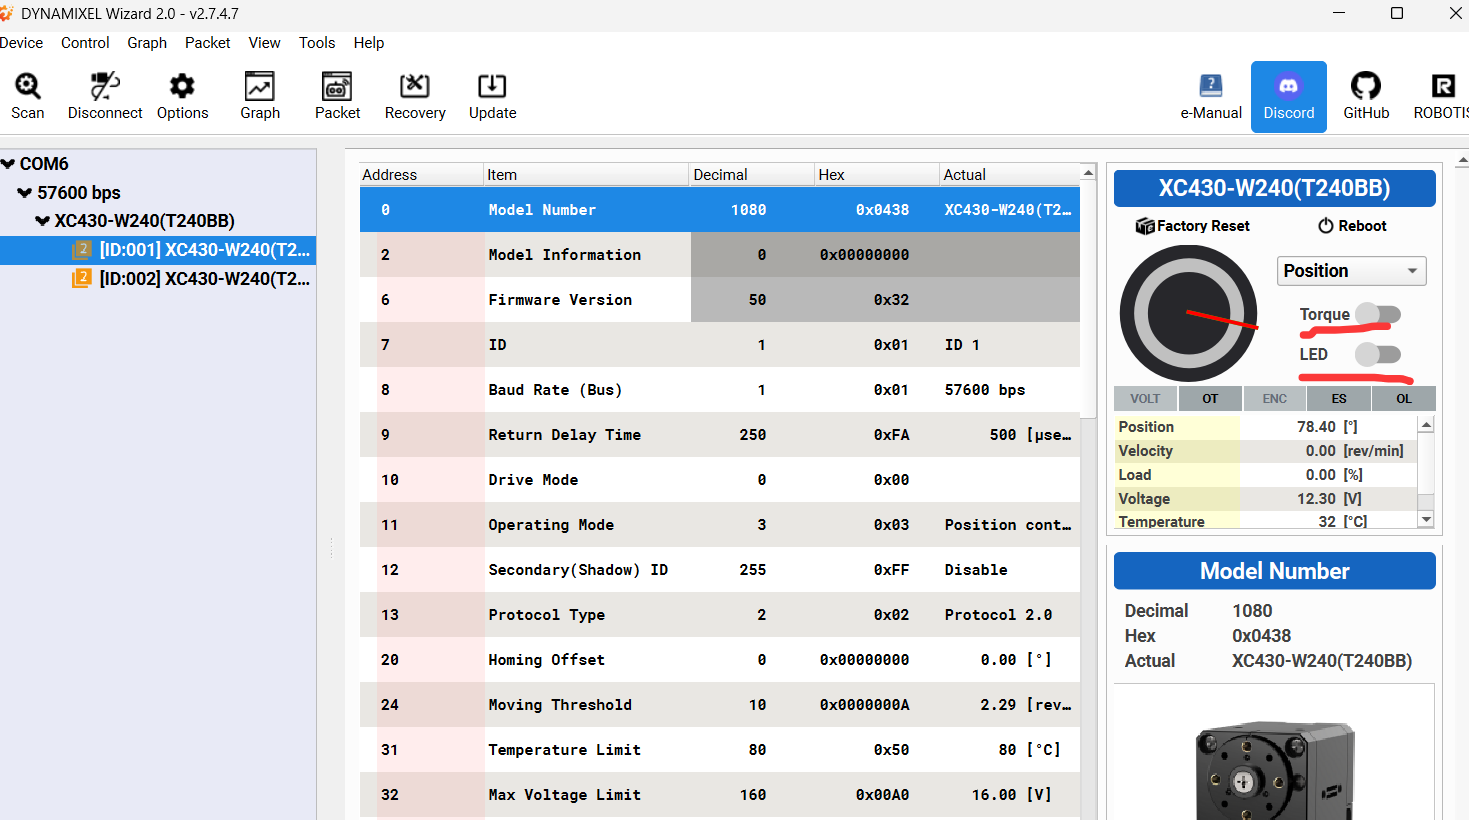1469x820 pixels.
Task: Click the OL status indicator
Action: (1404, 398)
